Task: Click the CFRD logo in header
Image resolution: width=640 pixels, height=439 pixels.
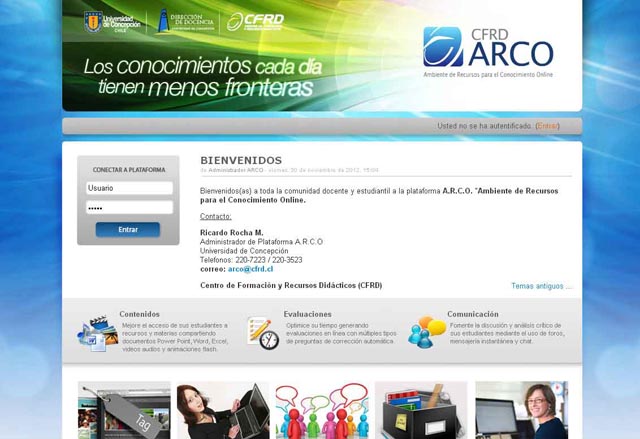Action: pyautogui.click(x=255, y=22)
